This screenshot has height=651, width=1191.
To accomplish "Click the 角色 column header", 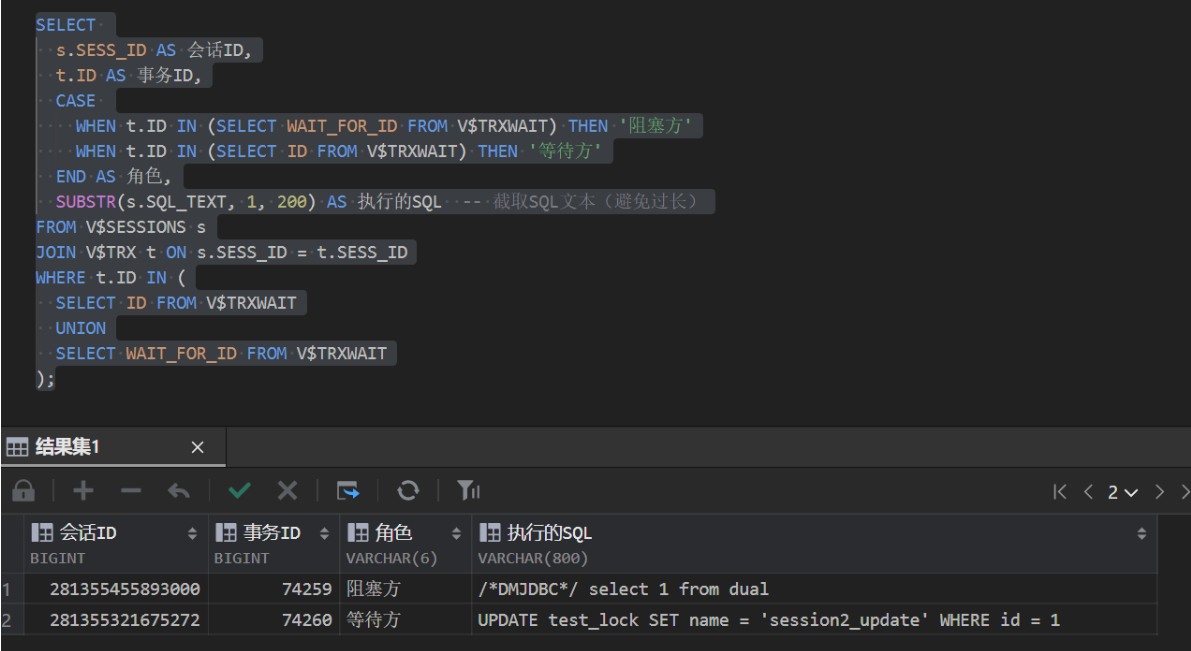I will 406,544.
